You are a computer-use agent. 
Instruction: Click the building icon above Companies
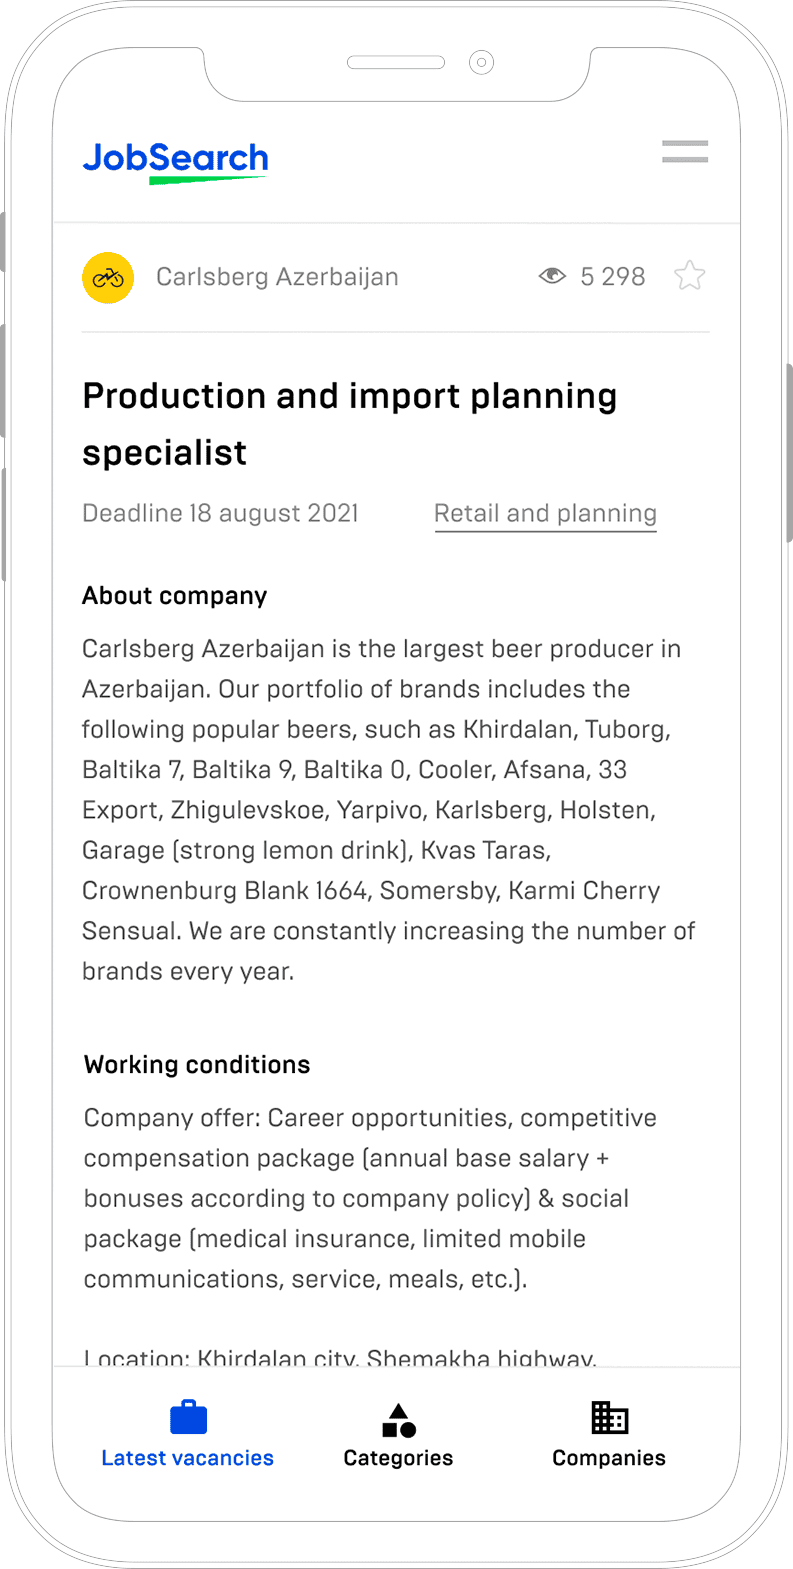tap(609, 1418)
